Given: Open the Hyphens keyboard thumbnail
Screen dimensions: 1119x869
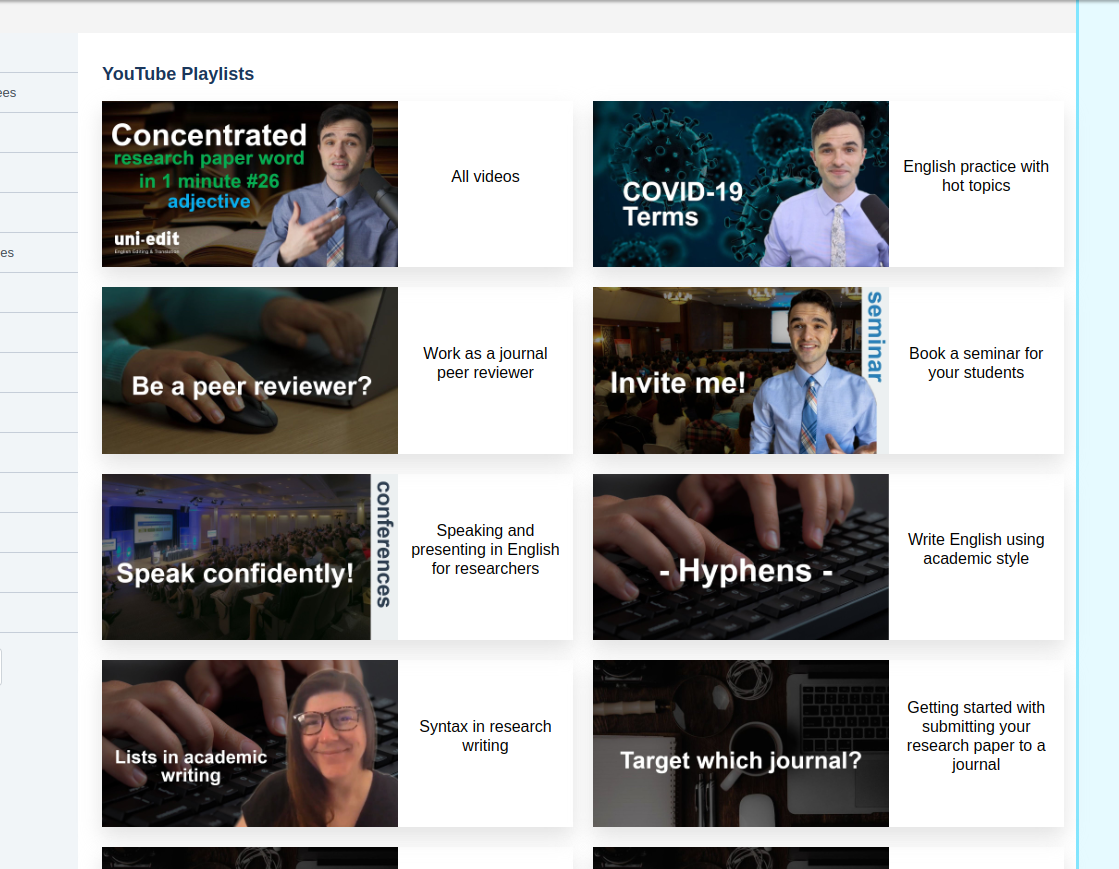Looking at the screenshot, I should click(x=741, y=557).
